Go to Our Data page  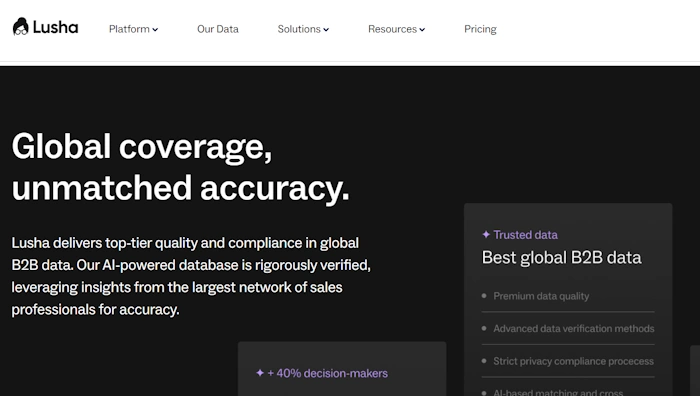(x=218, y=29)
